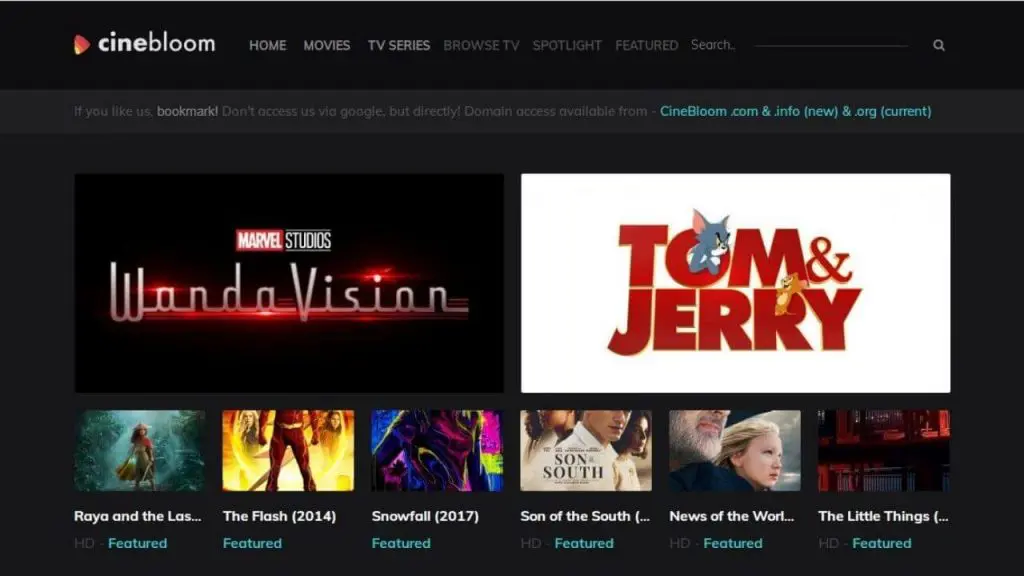Select News of the World poster
The image size is (1024, 576).
point(735,450)
